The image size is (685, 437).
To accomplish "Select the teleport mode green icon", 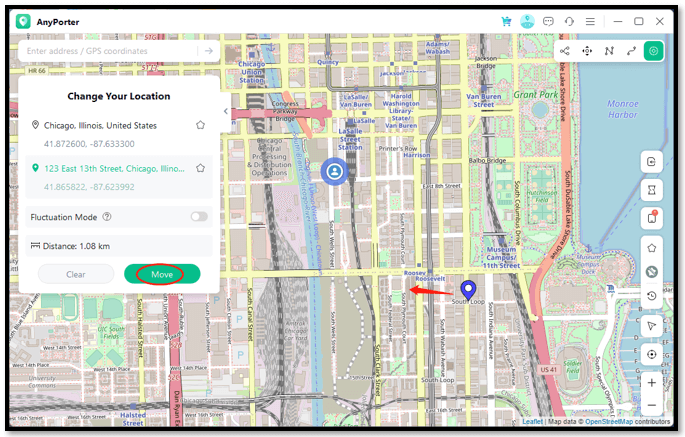I will point(654,51).
